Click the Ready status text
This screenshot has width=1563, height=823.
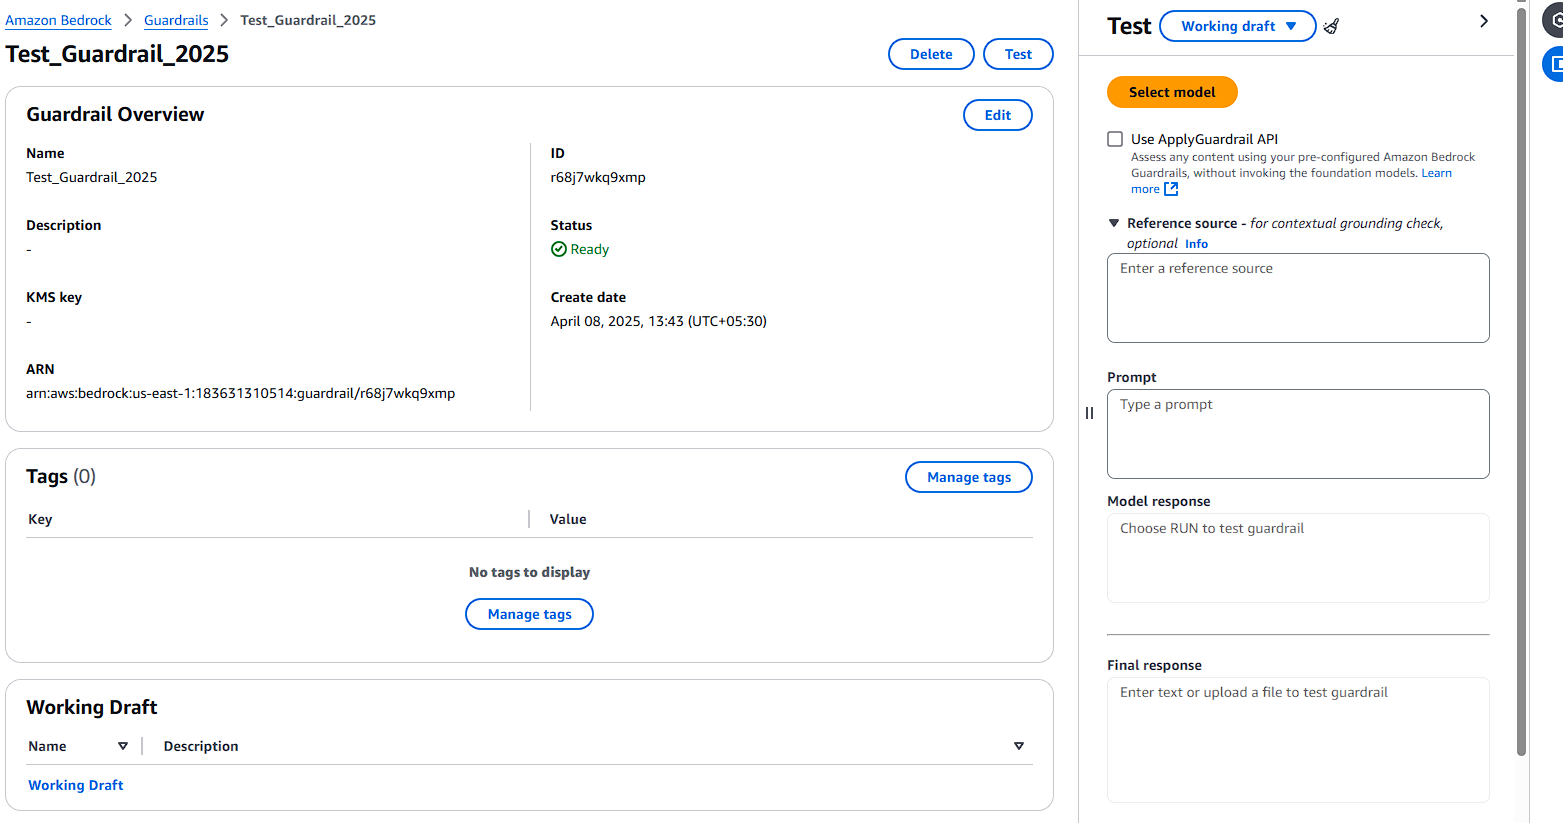[590, 249]
